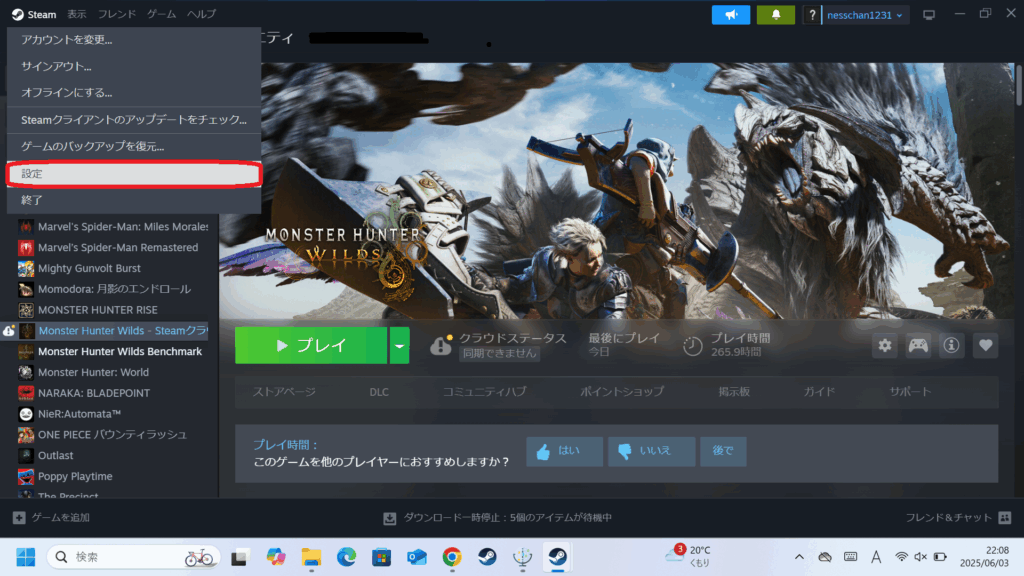The width and height of the screenshot is (1024, 576).
Task: Add to favorites heart icon
Action: [985, 345]
